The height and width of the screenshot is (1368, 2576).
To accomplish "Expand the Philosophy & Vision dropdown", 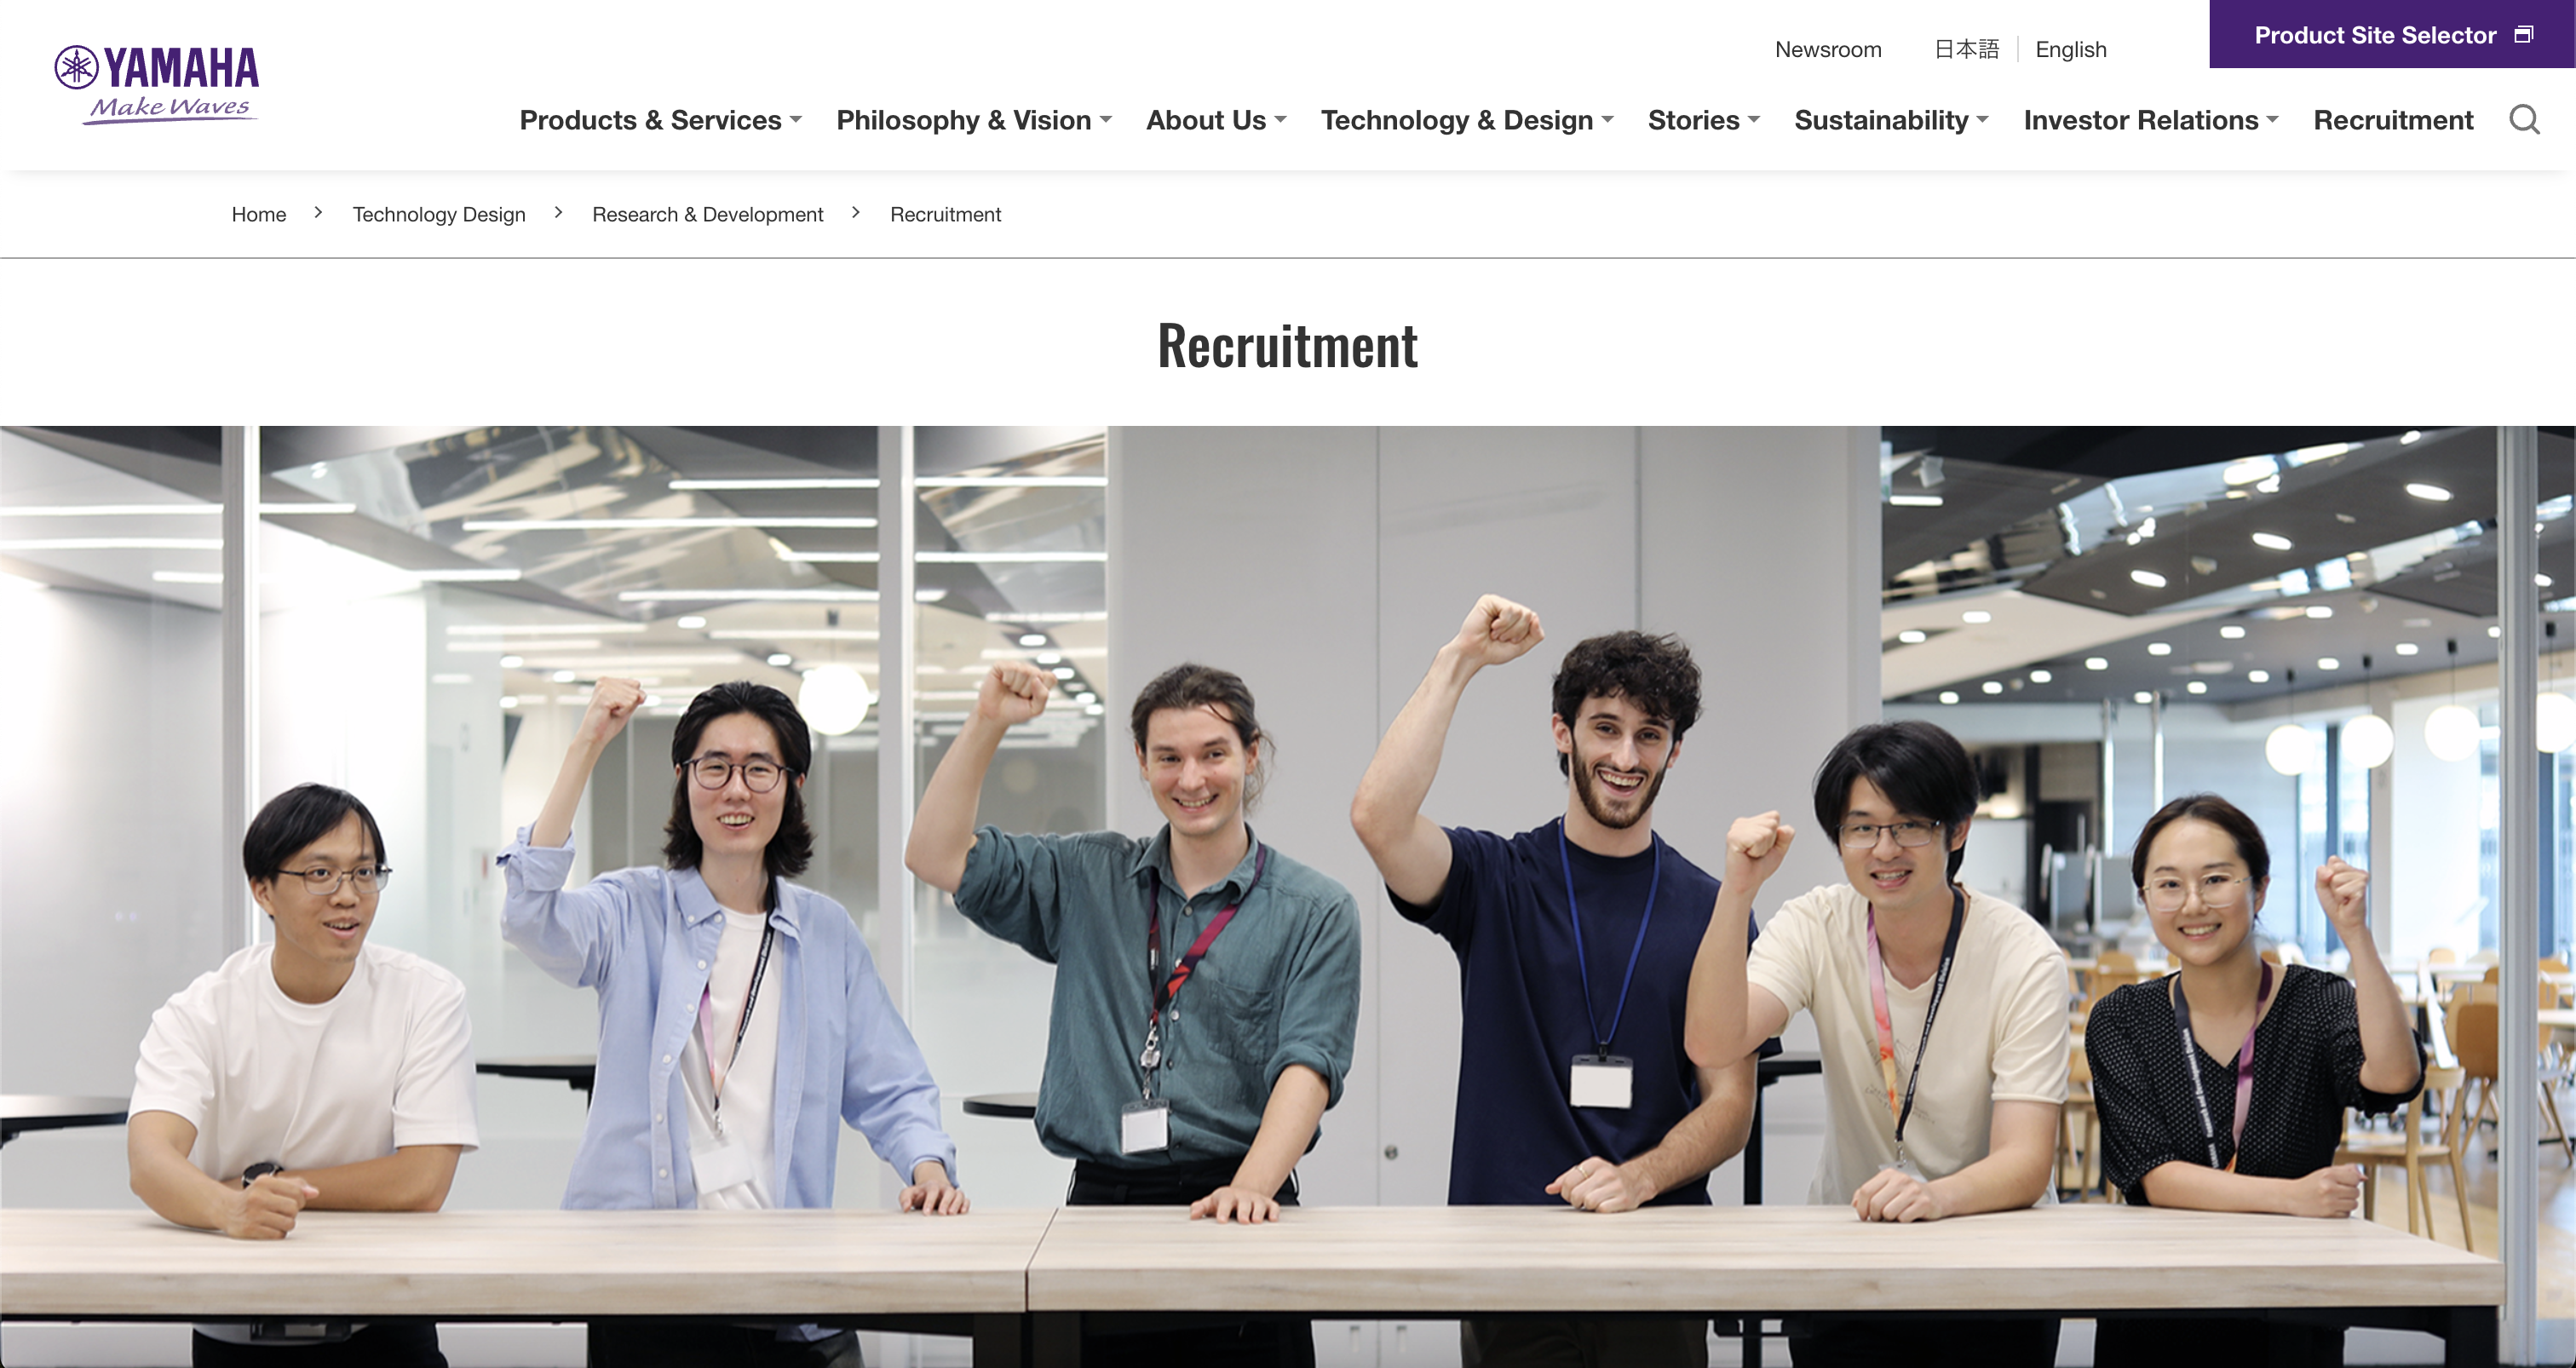I will tap(973, 120).
